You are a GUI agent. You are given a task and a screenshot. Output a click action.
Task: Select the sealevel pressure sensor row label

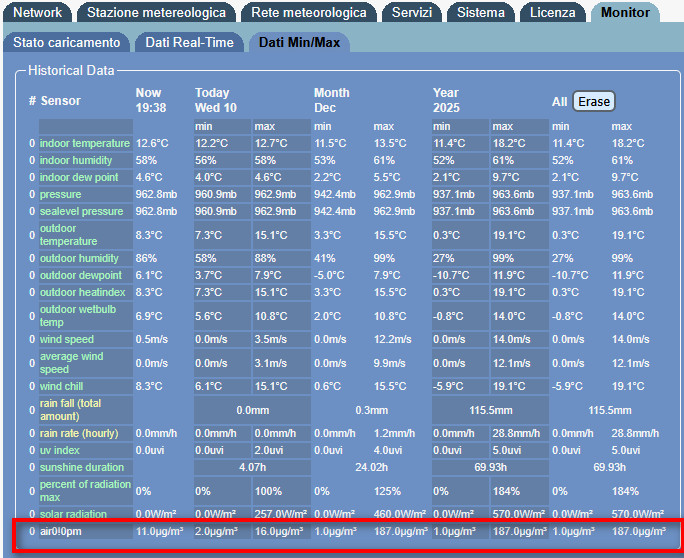(x=81, y=212)
